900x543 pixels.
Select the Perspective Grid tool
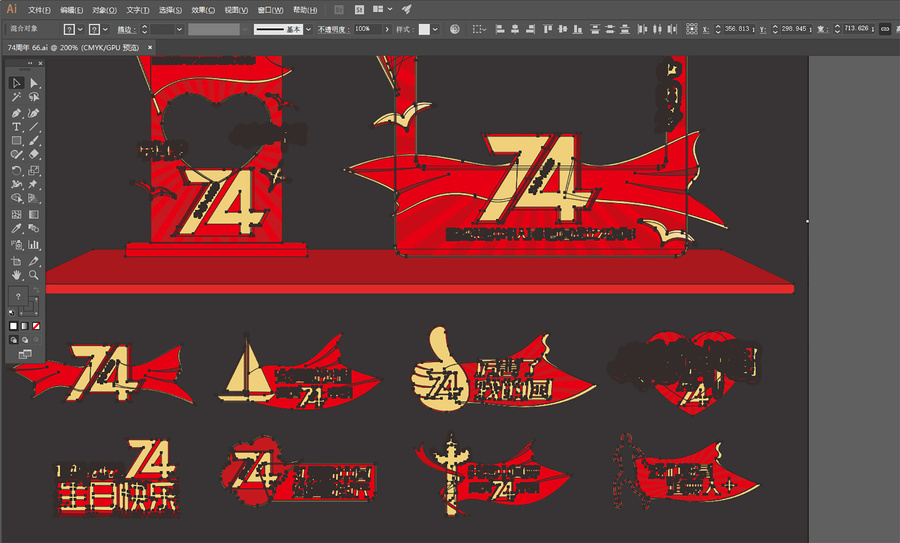pyautogui.click(x=34, y=199)
